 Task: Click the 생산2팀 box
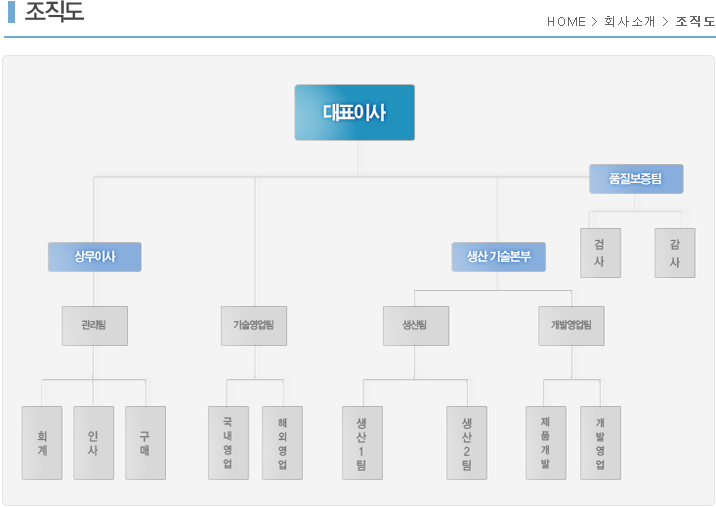467,443
